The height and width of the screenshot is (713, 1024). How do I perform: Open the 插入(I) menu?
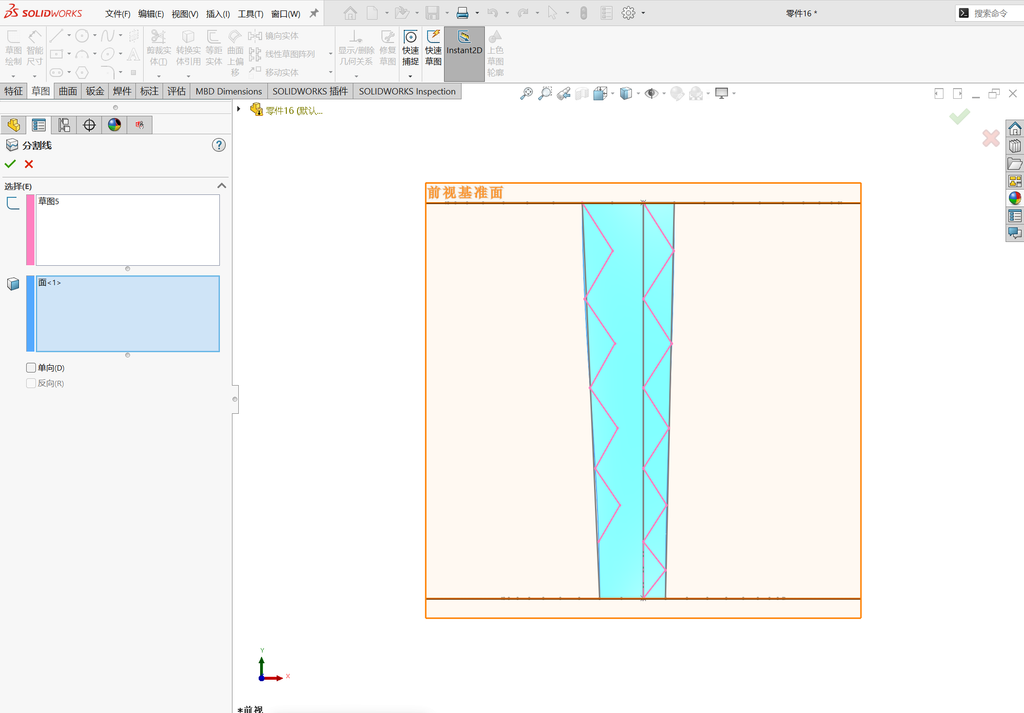pyautogui.click(x=217, y=14)
